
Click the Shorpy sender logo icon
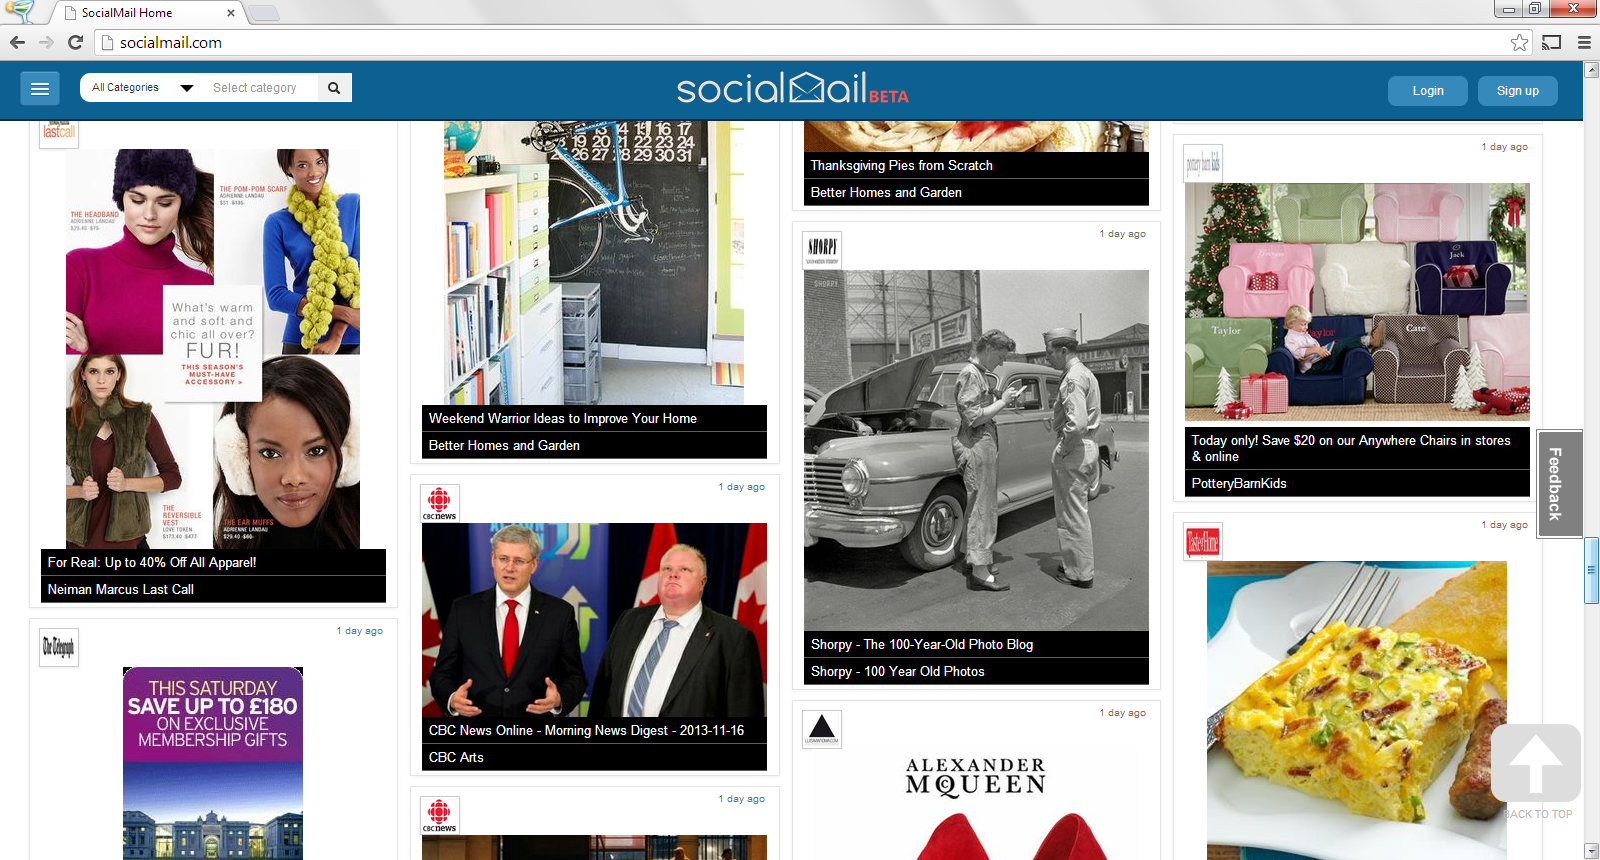(822, 250)
